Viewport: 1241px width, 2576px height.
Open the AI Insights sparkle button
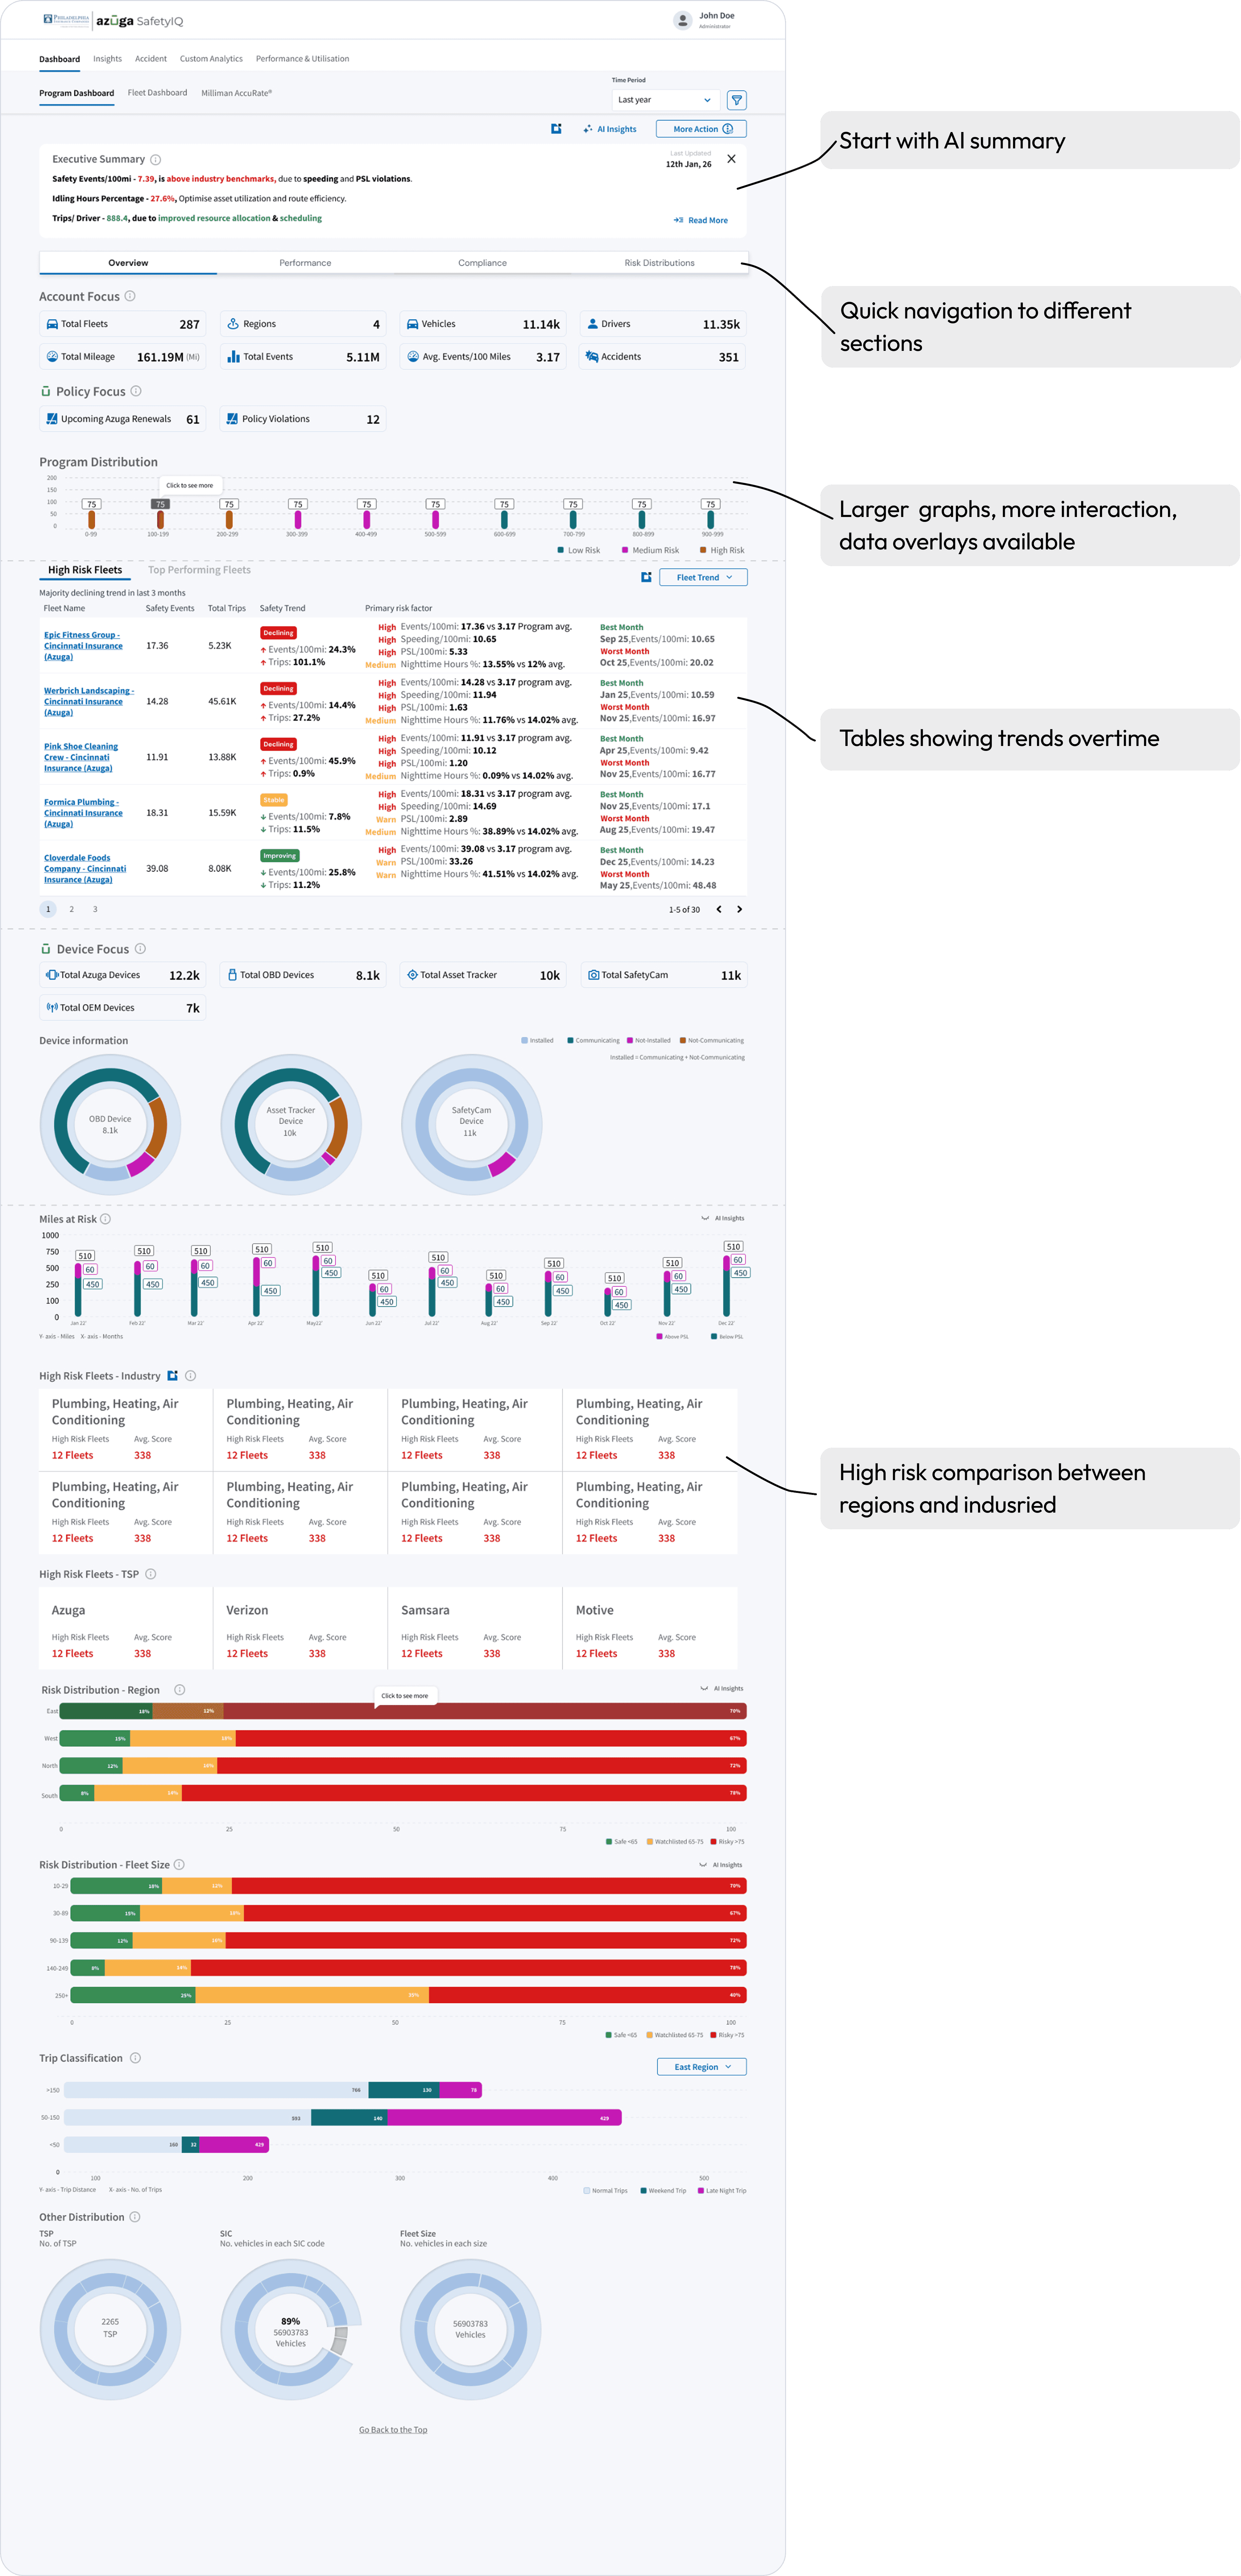(610, 129)
